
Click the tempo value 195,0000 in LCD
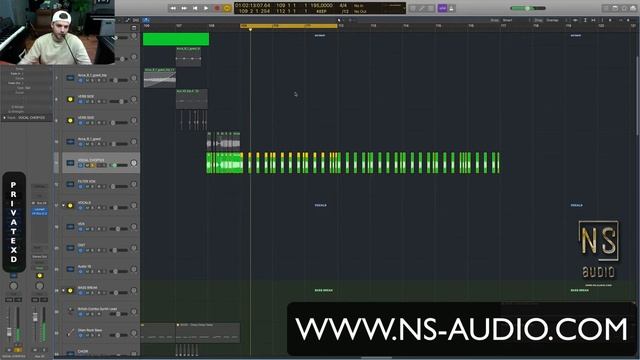pyautogui.click(x=321, y=5)
